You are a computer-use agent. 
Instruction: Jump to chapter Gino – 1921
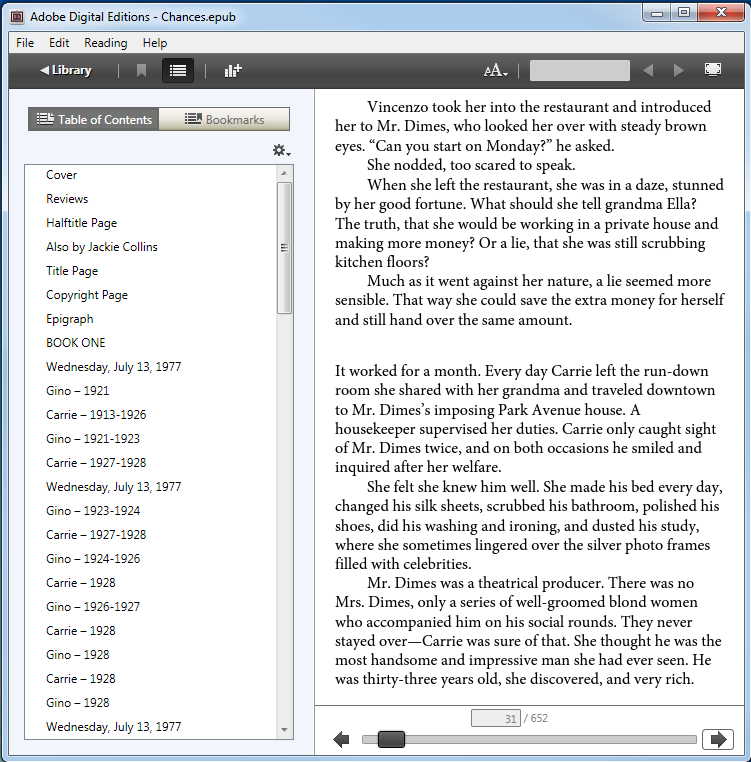[x=77, y=391]
